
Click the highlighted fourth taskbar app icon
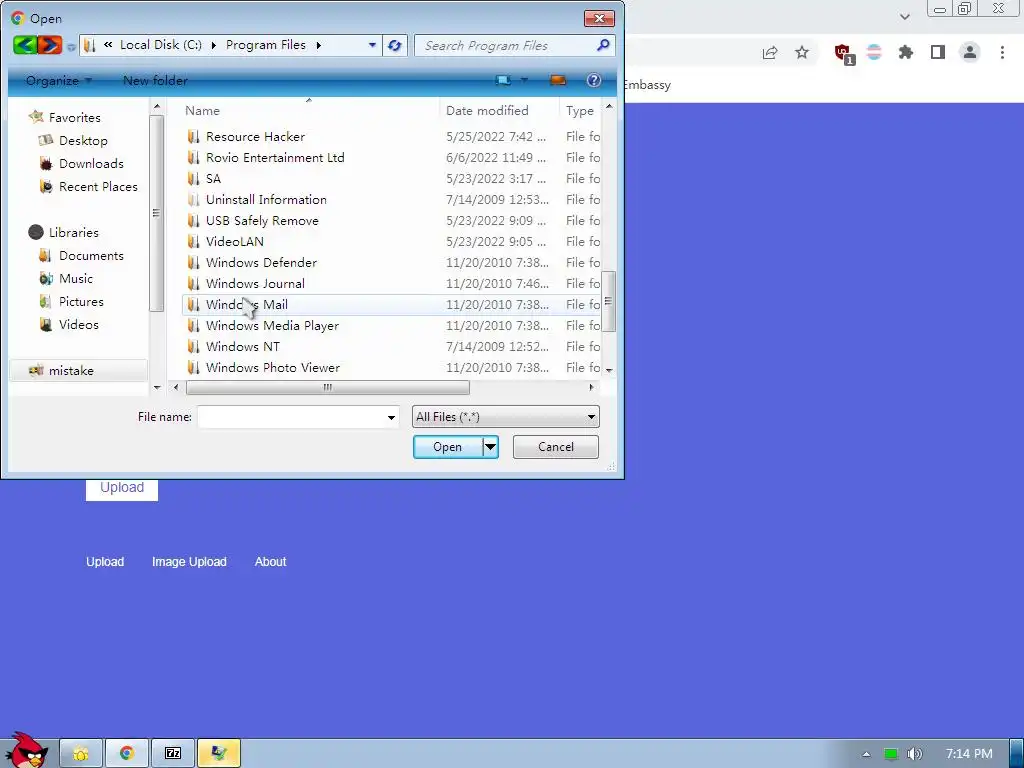pyautogui.click(x=219, y=754)
